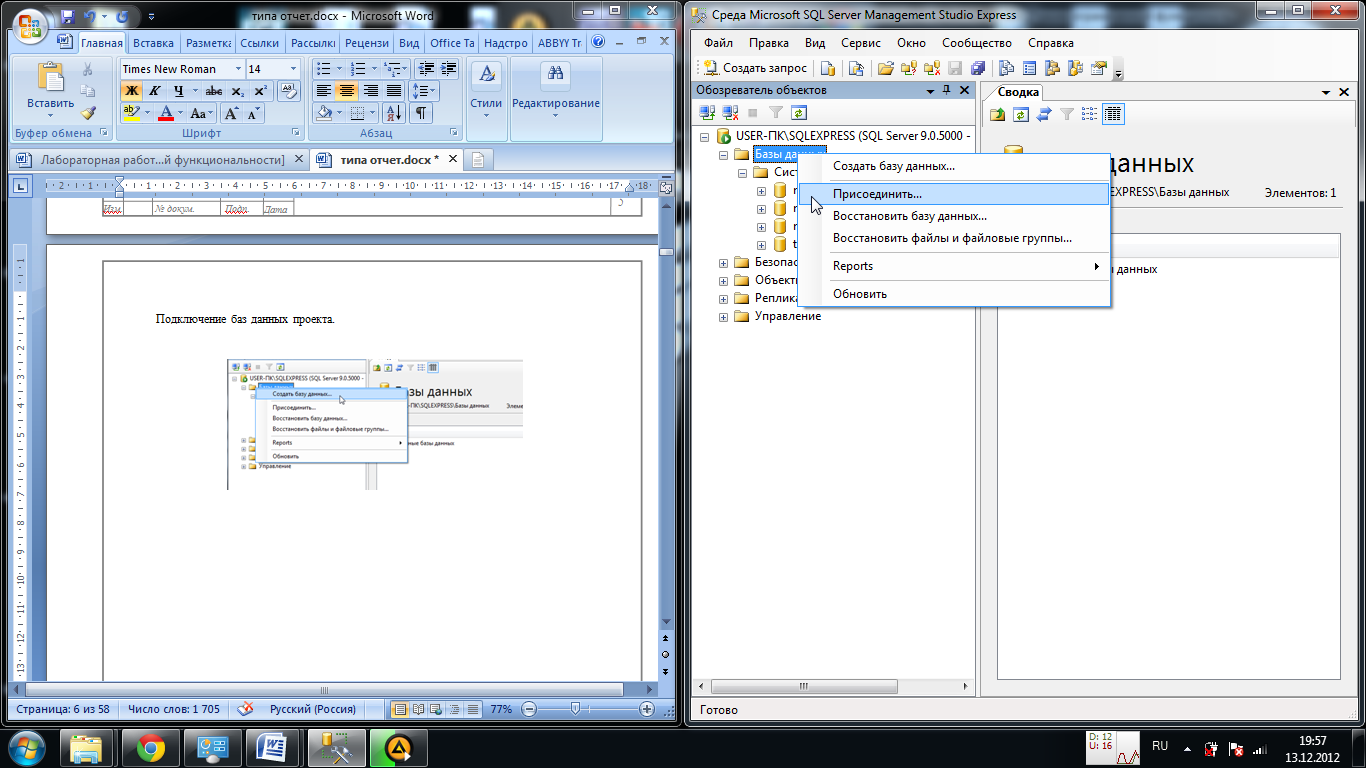Expand the Управление tree folder
This screenshot has width=1366, height=768.
pyautogui.click(x=723, y=317)
